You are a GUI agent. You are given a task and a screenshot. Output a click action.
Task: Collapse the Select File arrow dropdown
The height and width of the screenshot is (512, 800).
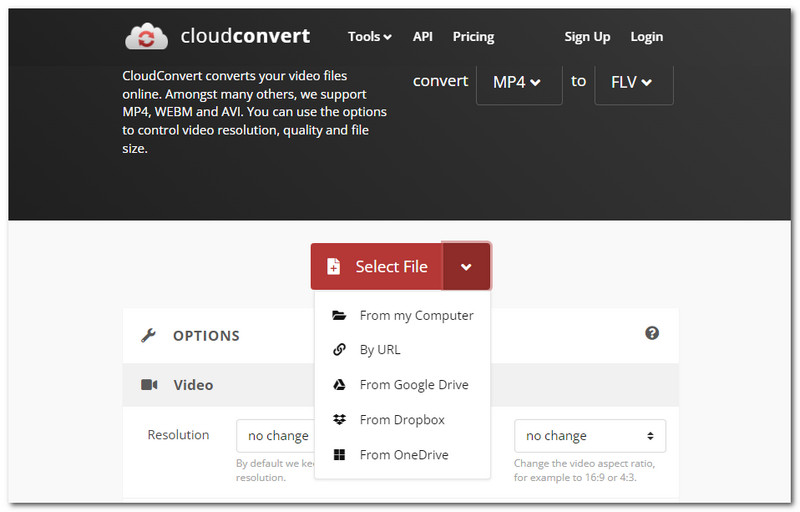(x=466, y=267)
